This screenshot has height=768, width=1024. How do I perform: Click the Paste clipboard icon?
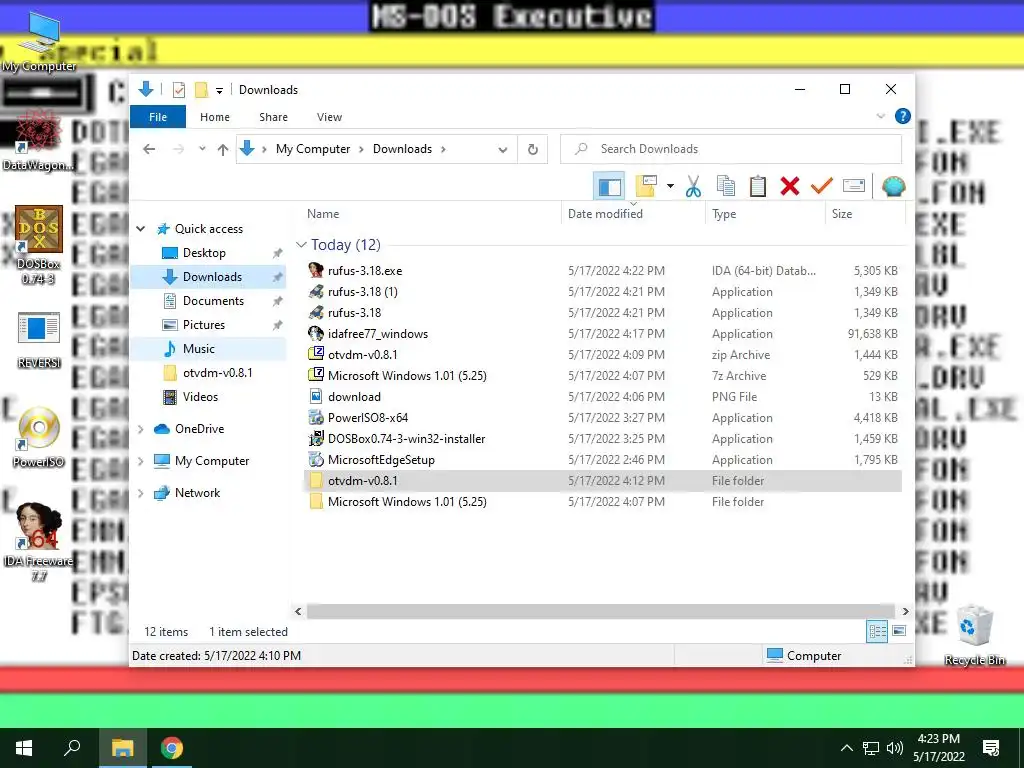pyautogui.click(x=758, y=187)
